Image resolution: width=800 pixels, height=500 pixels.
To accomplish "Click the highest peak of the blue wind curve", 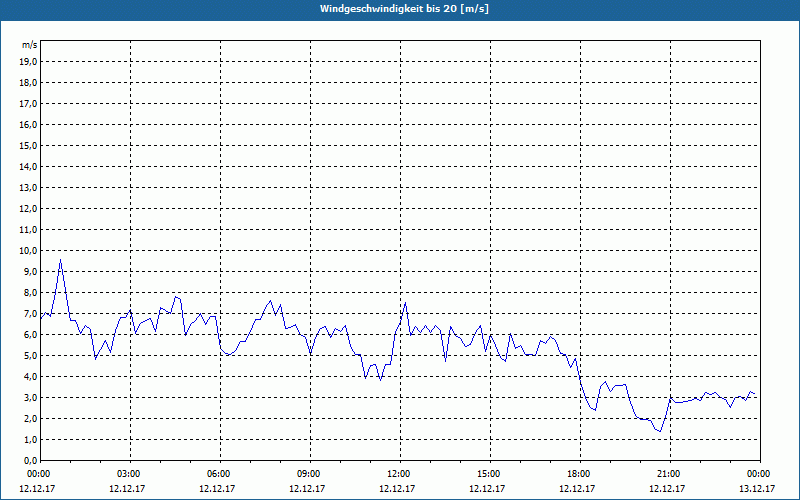I will click(x=61, y=260).
